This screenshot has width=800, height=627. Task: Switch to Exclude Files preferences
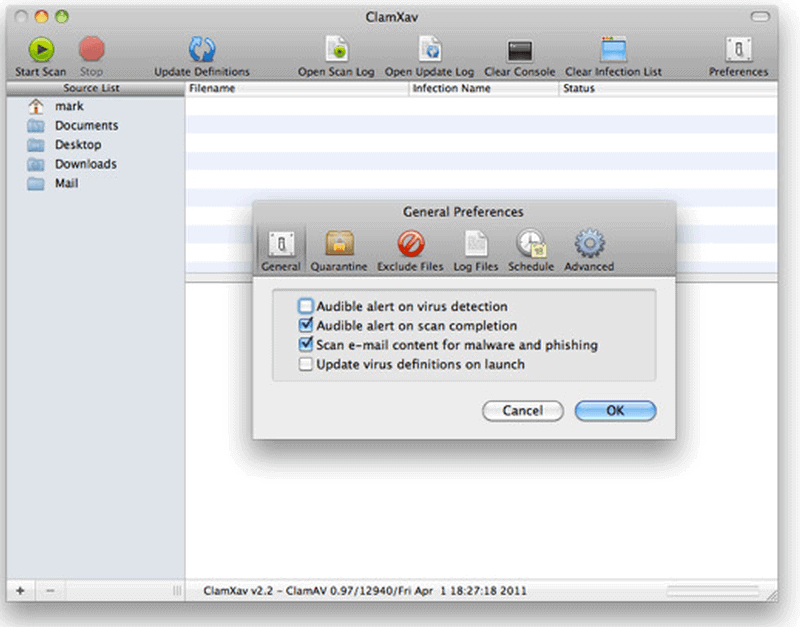(x=411, y=244)
